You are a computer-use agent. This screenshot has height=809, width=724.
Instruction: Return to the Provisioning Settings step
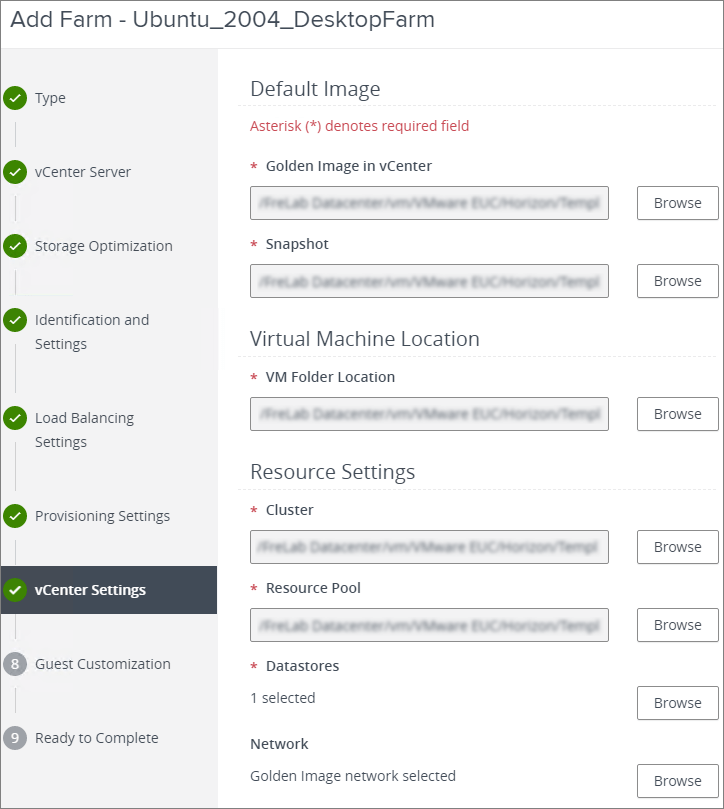pos(102,516)
